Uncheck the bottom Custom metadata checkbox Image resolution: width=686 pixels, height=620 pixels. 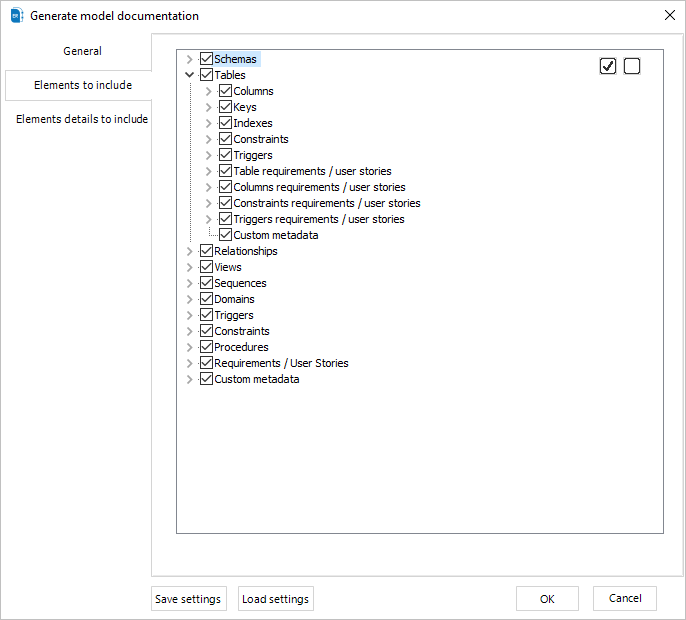coord(206,379)
